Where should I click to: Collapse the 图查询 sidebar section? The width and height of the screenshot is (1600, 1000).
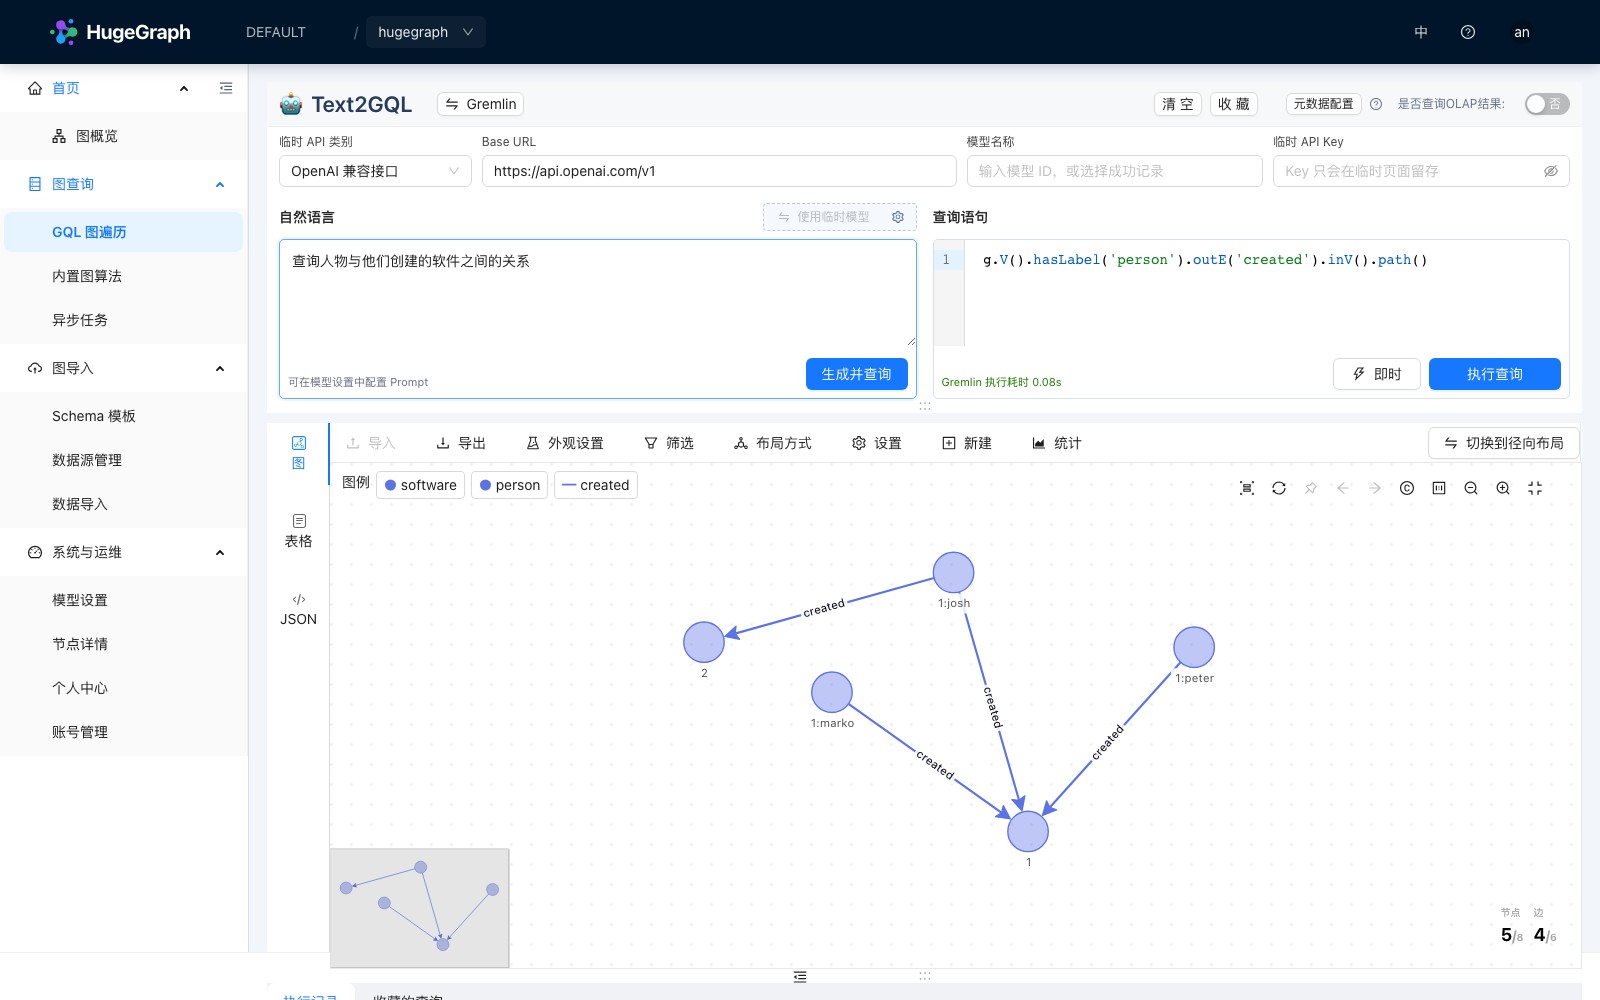pos(220,184)
